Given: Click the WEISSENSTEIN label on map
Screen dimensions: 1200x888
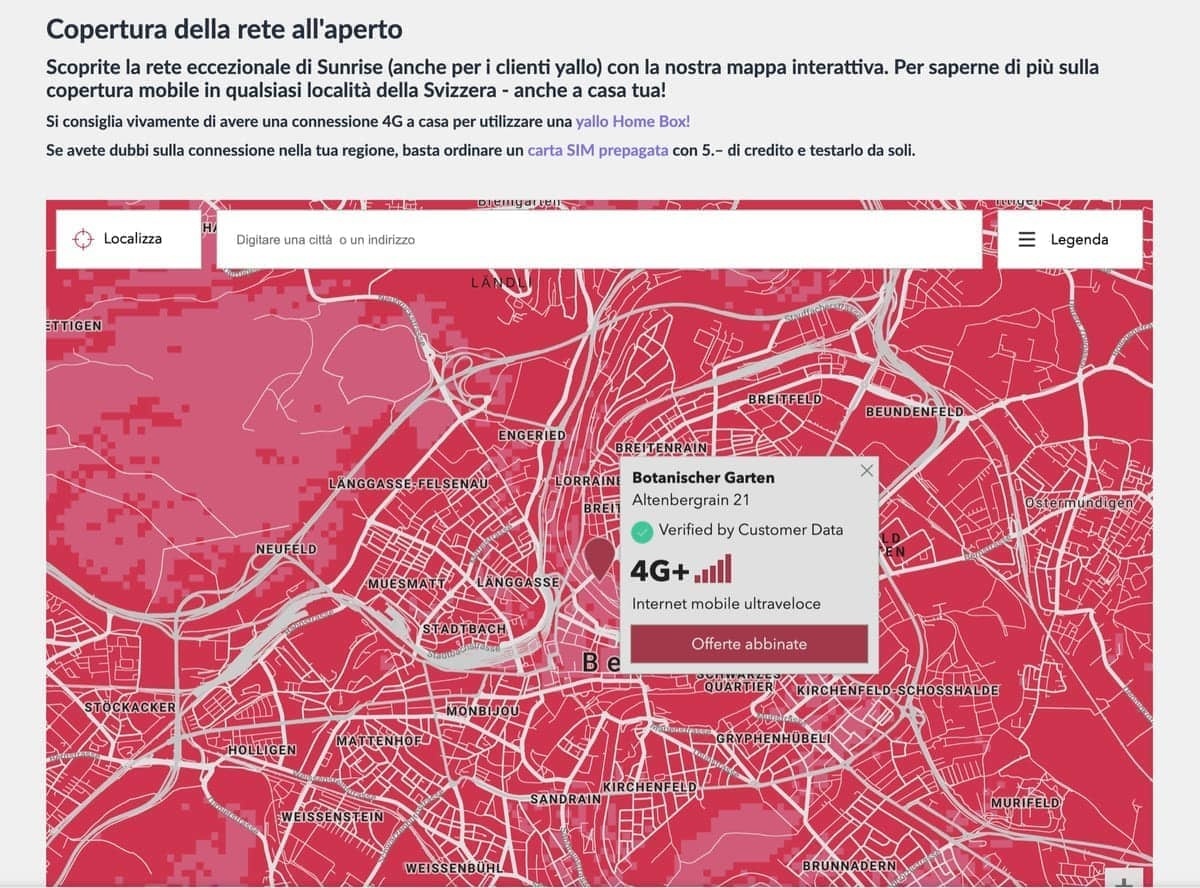Looking at the screenshot, I should [x=333, y=817].
